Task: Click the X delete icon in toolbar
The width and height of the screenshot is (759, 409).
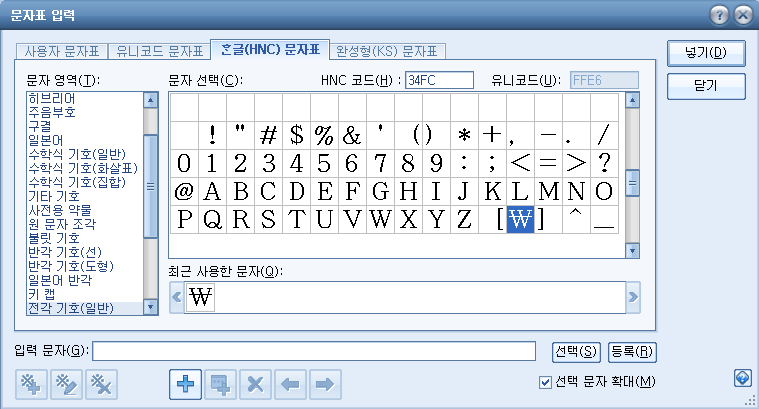Action: [255, 384]
